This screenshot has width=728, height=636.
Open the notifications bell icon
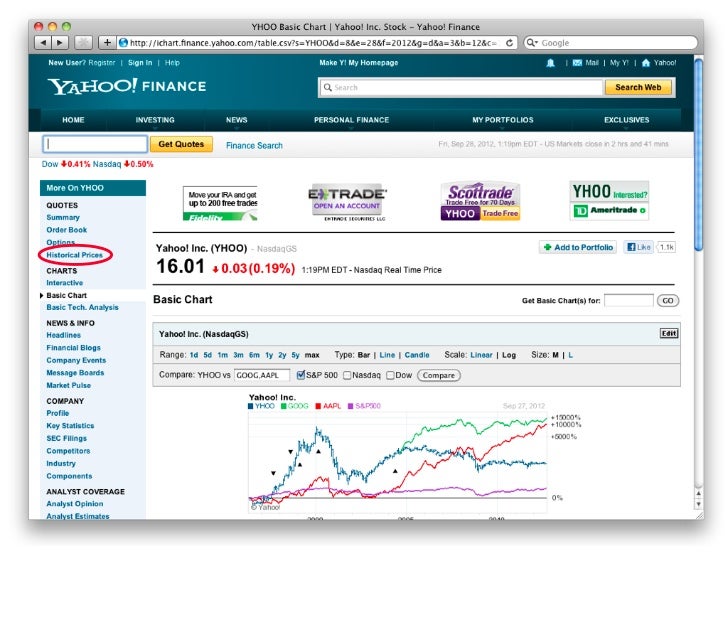(550, 63)
